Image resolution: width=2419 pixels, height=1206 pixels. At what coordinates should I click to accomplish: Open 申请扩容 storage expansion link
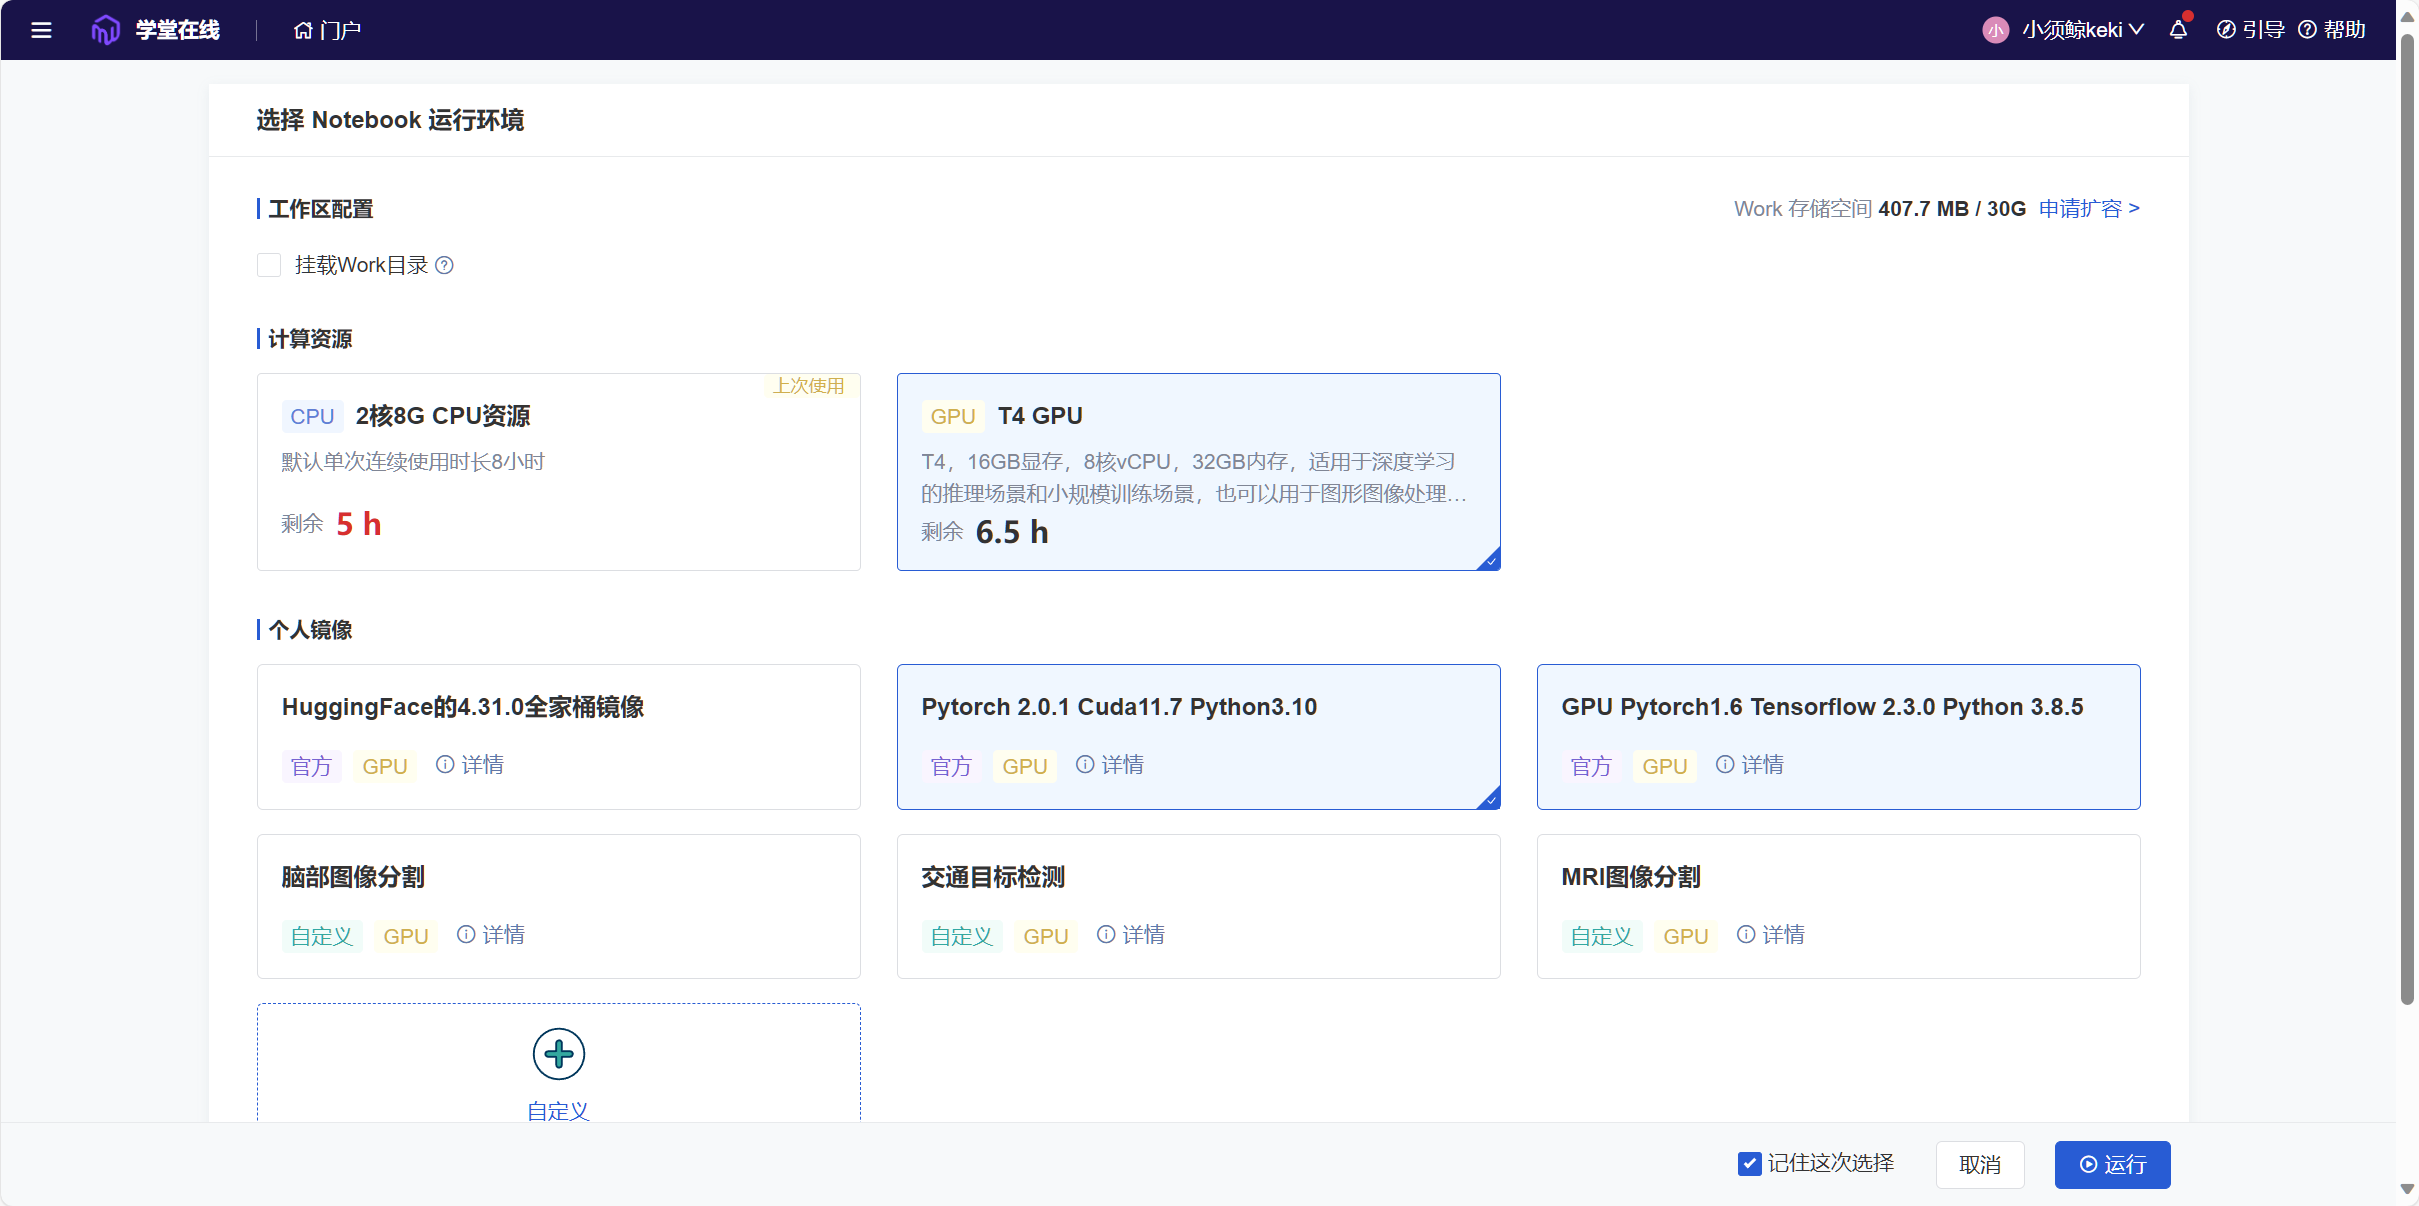(x=2089, y=209)
